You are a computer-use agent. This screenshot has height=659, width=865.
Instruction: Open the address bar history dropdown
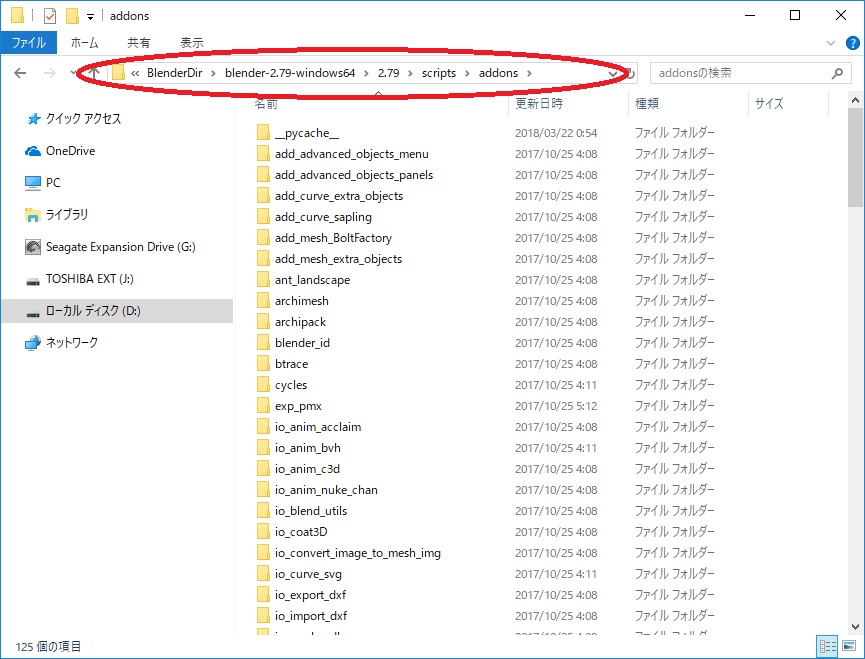tap(612, 73)
